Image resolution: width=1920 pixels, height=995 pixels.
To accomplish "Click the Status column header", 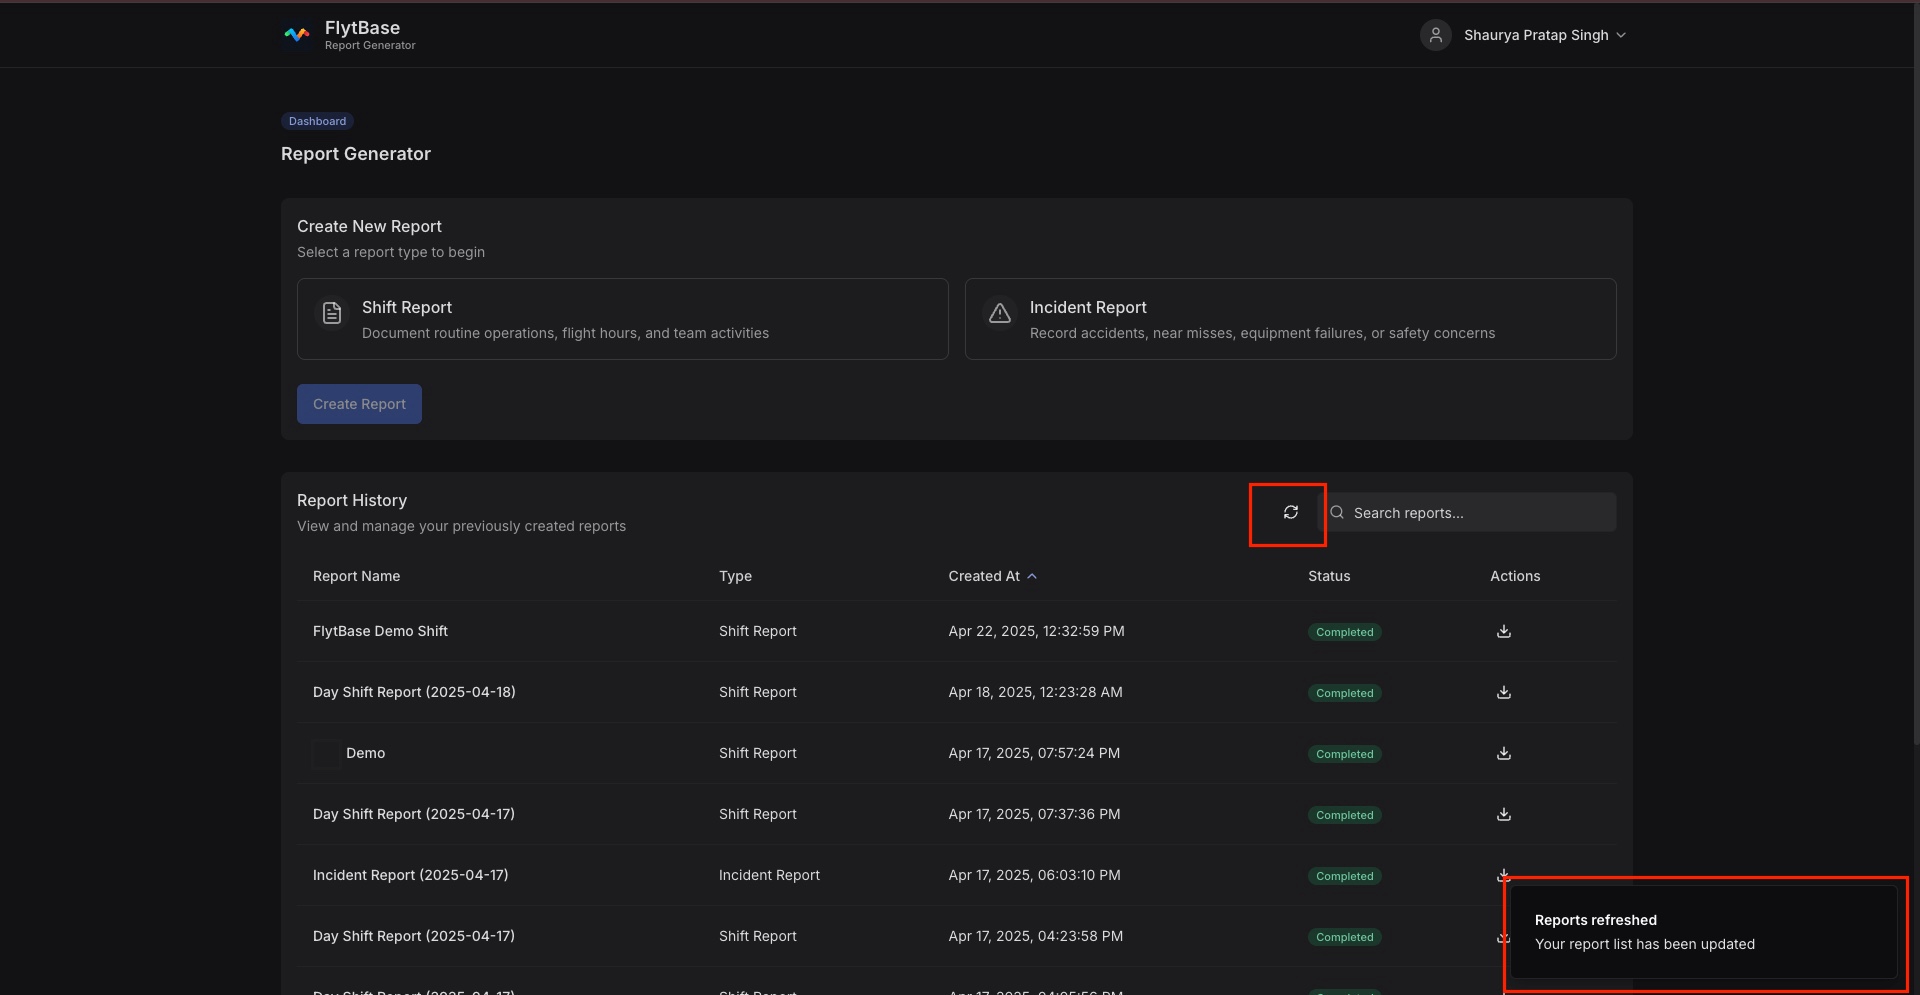I will (x=1328, y=577).
